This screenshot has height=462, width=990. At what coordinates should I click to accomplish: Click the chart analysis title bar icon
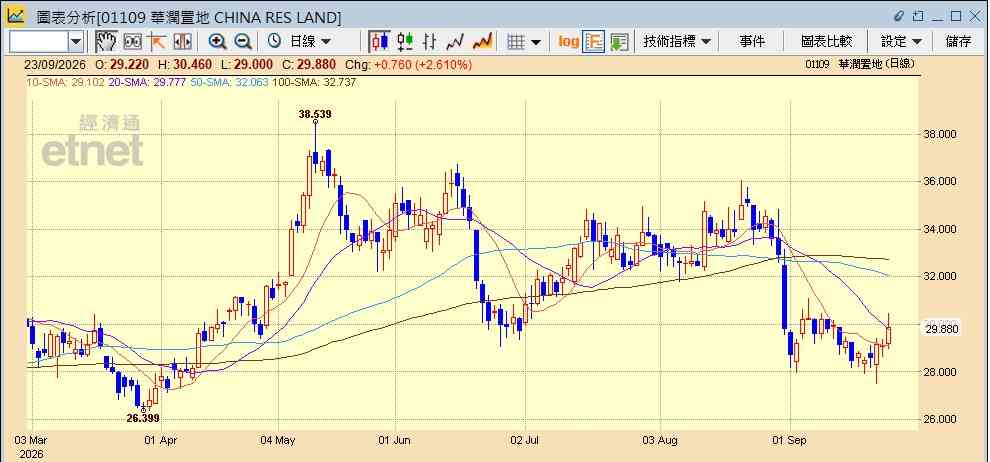point(16,16)
